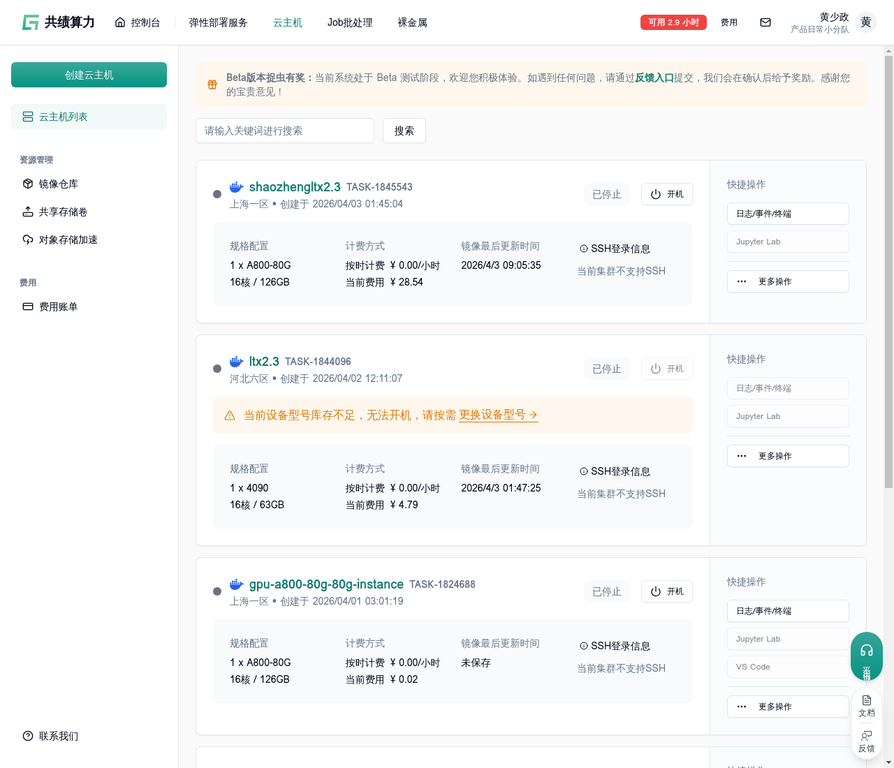
Task: Open the customer service headset widget
Action: tap(866, 656)
